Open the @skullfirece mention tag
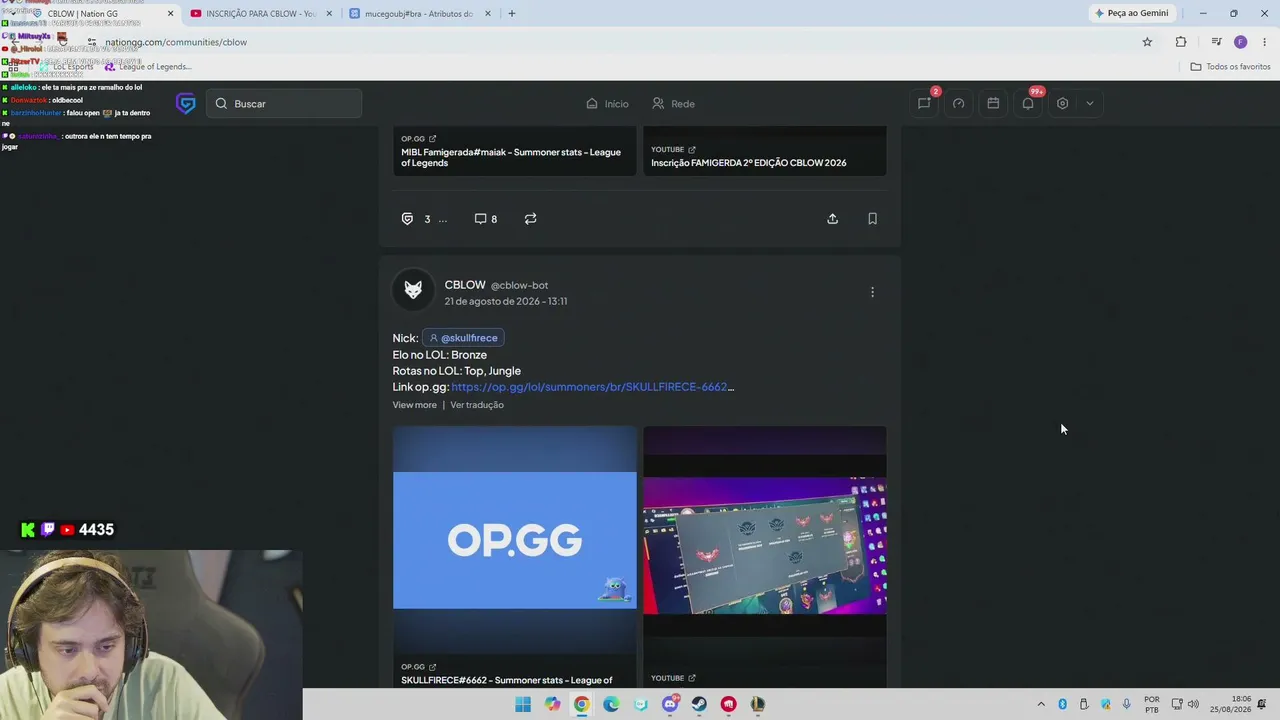The image size is (1280, 720). (x=463, y=338)
